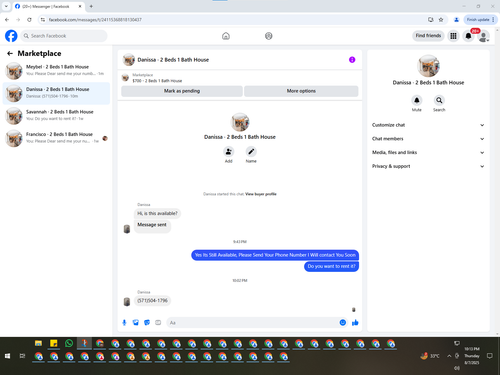Click the Finish update button in Chrome

(x=480, y=20)
